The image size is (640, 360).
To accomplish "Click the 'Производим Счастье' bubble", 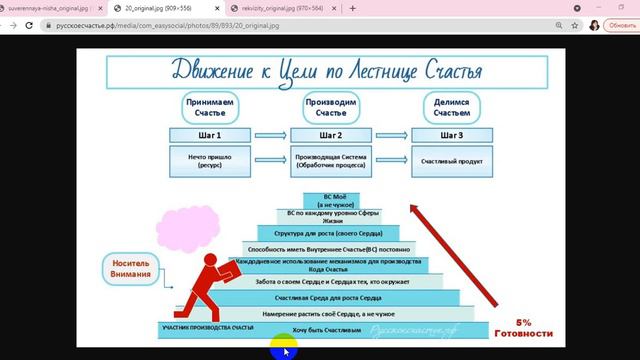I will click(331, 108).
